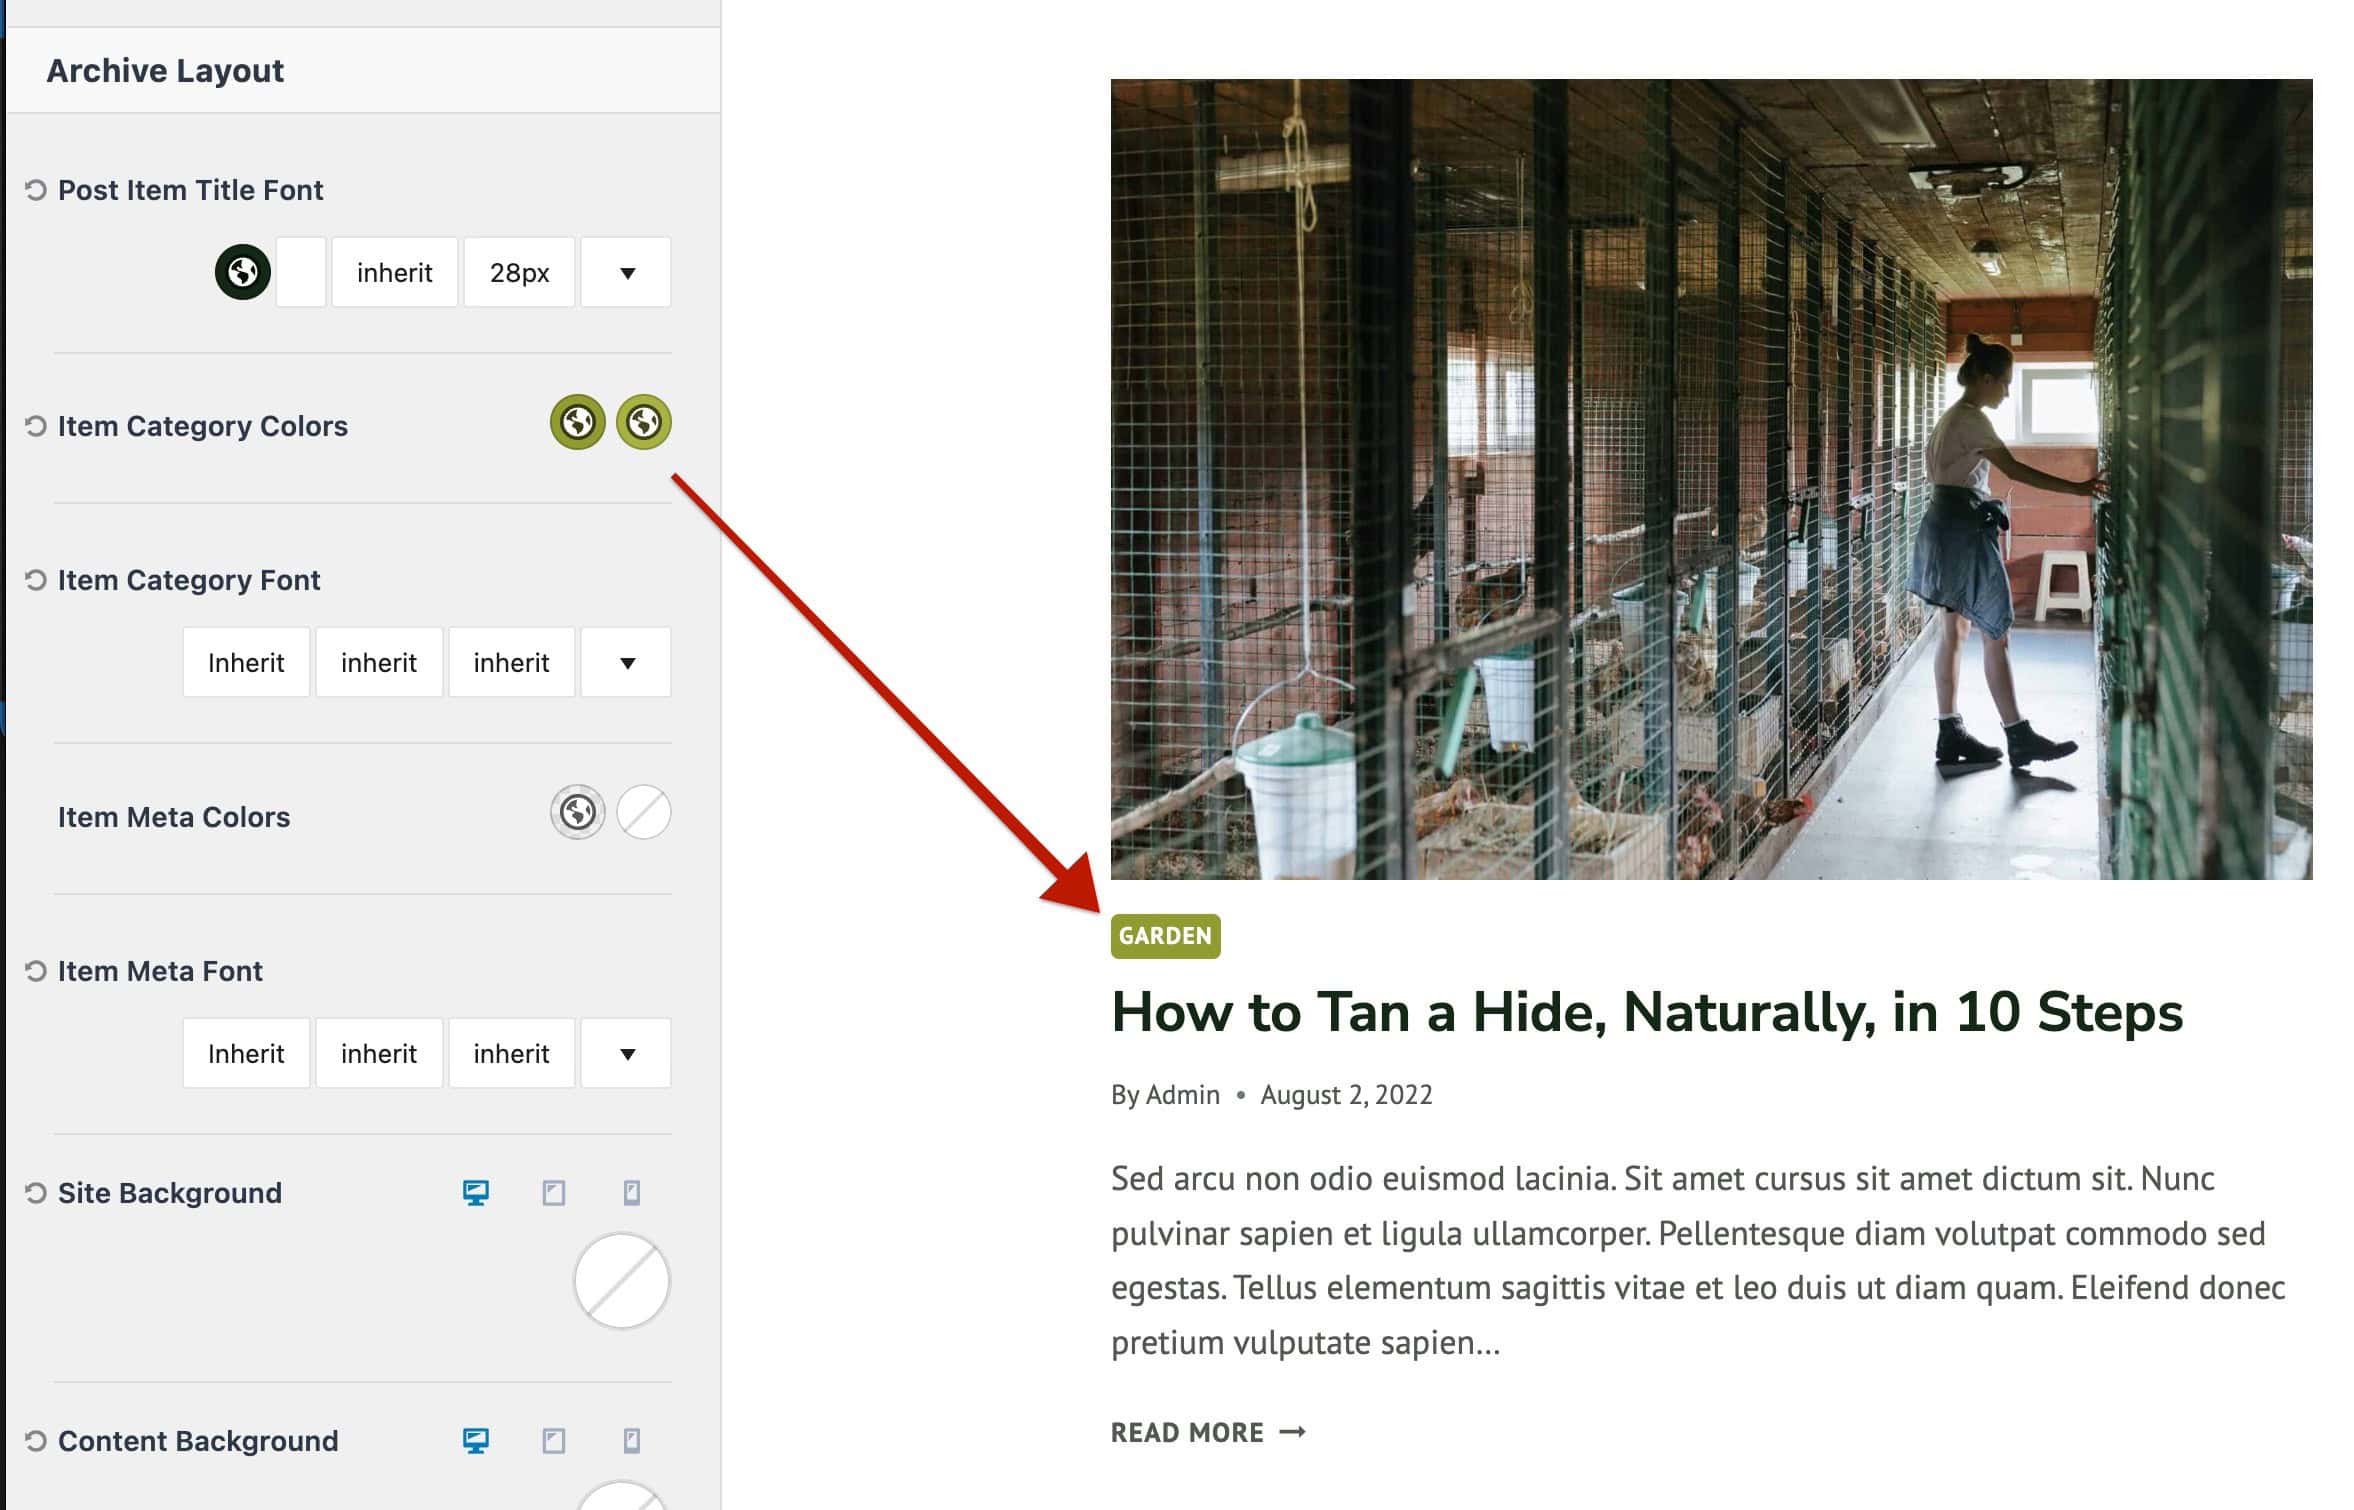Expand Item Meta Font options dropdown
Image resolution: width=2354 pixels, height=1510 pixels.
(626, 1053)
